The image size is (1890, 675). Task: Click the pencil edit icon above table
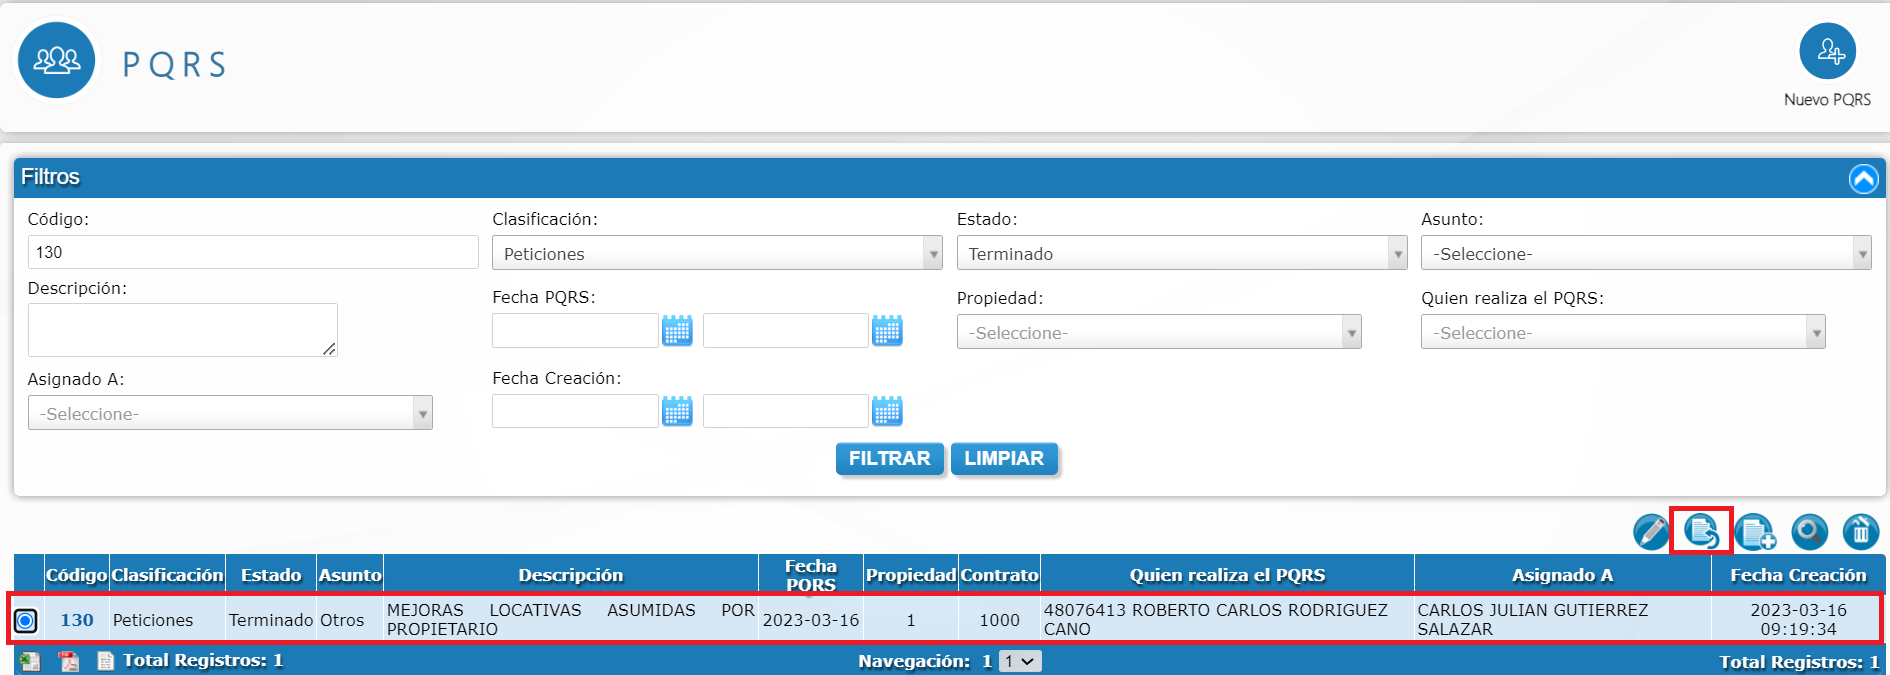pyautogui.click(x=1651, y=532)
